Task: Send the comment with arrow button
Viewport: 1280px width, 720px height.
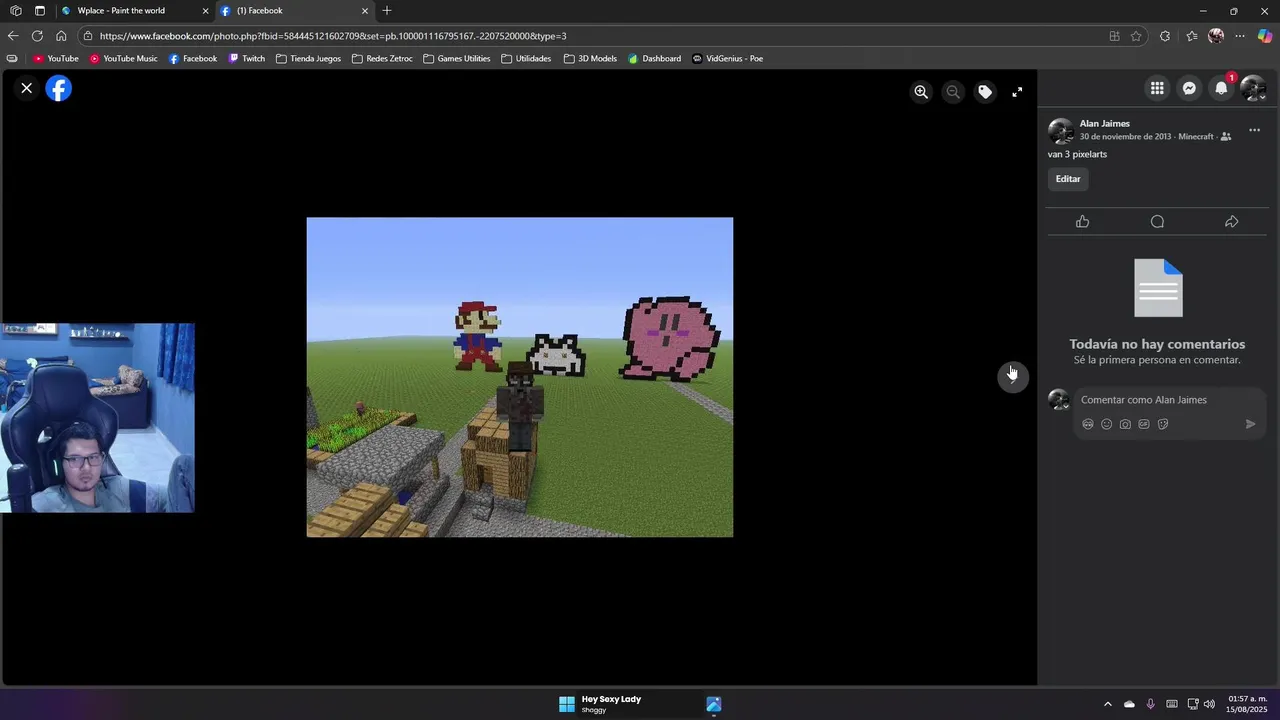Action: point(1250,424)
